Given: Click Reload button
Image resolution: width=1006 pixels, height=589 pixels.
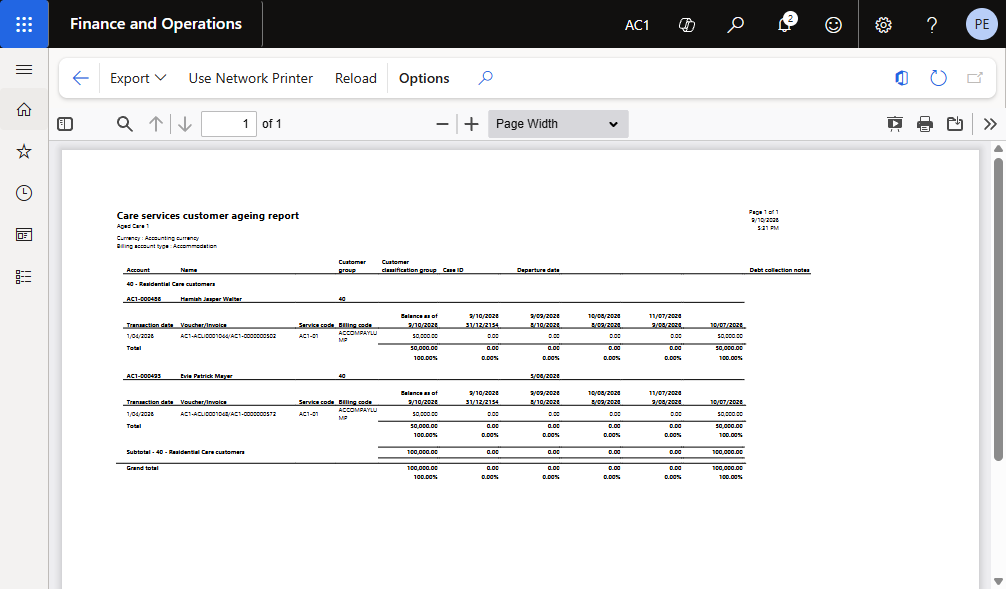Looking at the screenshot, I should (355, 78).
